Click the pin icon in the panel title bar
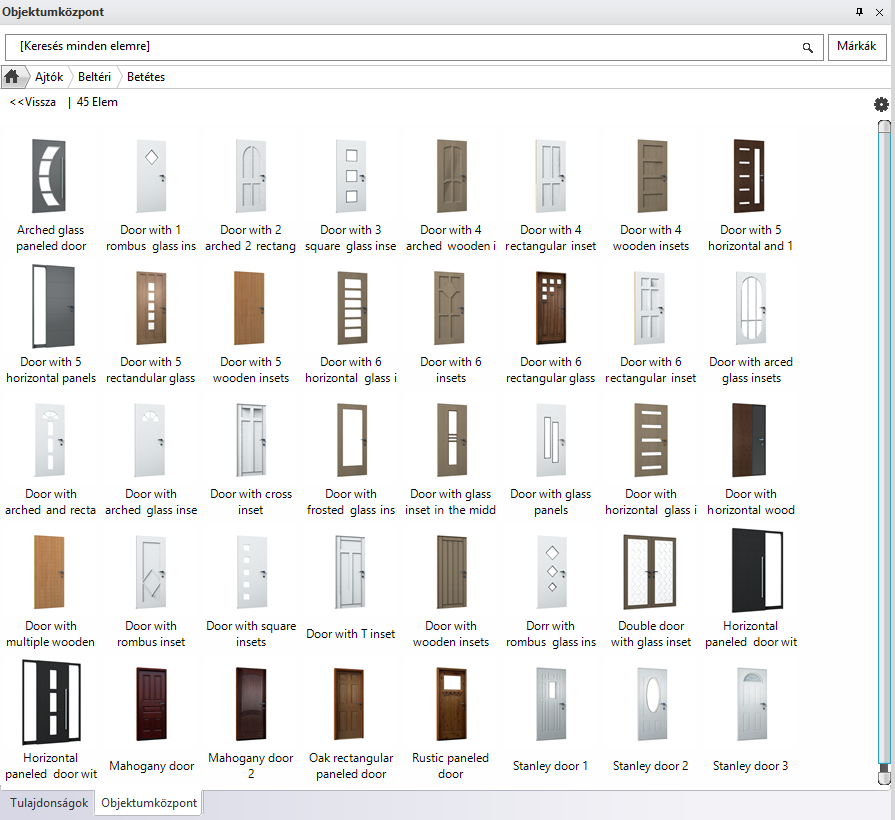 [x=859, y=12]
